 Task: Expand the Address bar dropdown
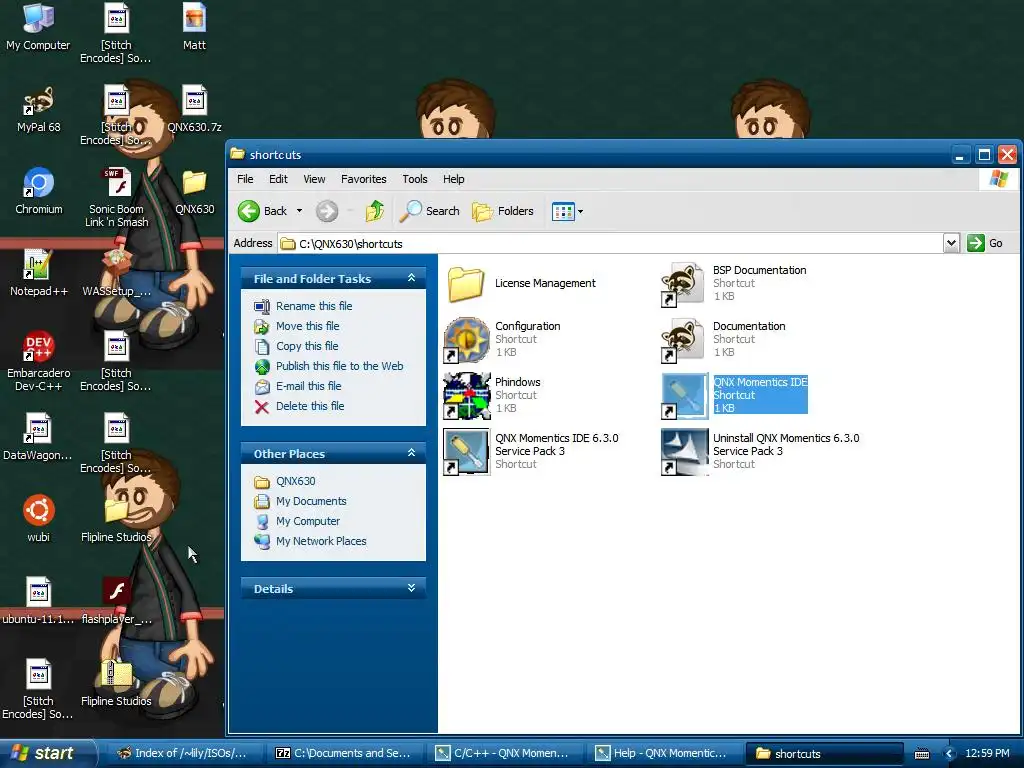click(952, 244)
